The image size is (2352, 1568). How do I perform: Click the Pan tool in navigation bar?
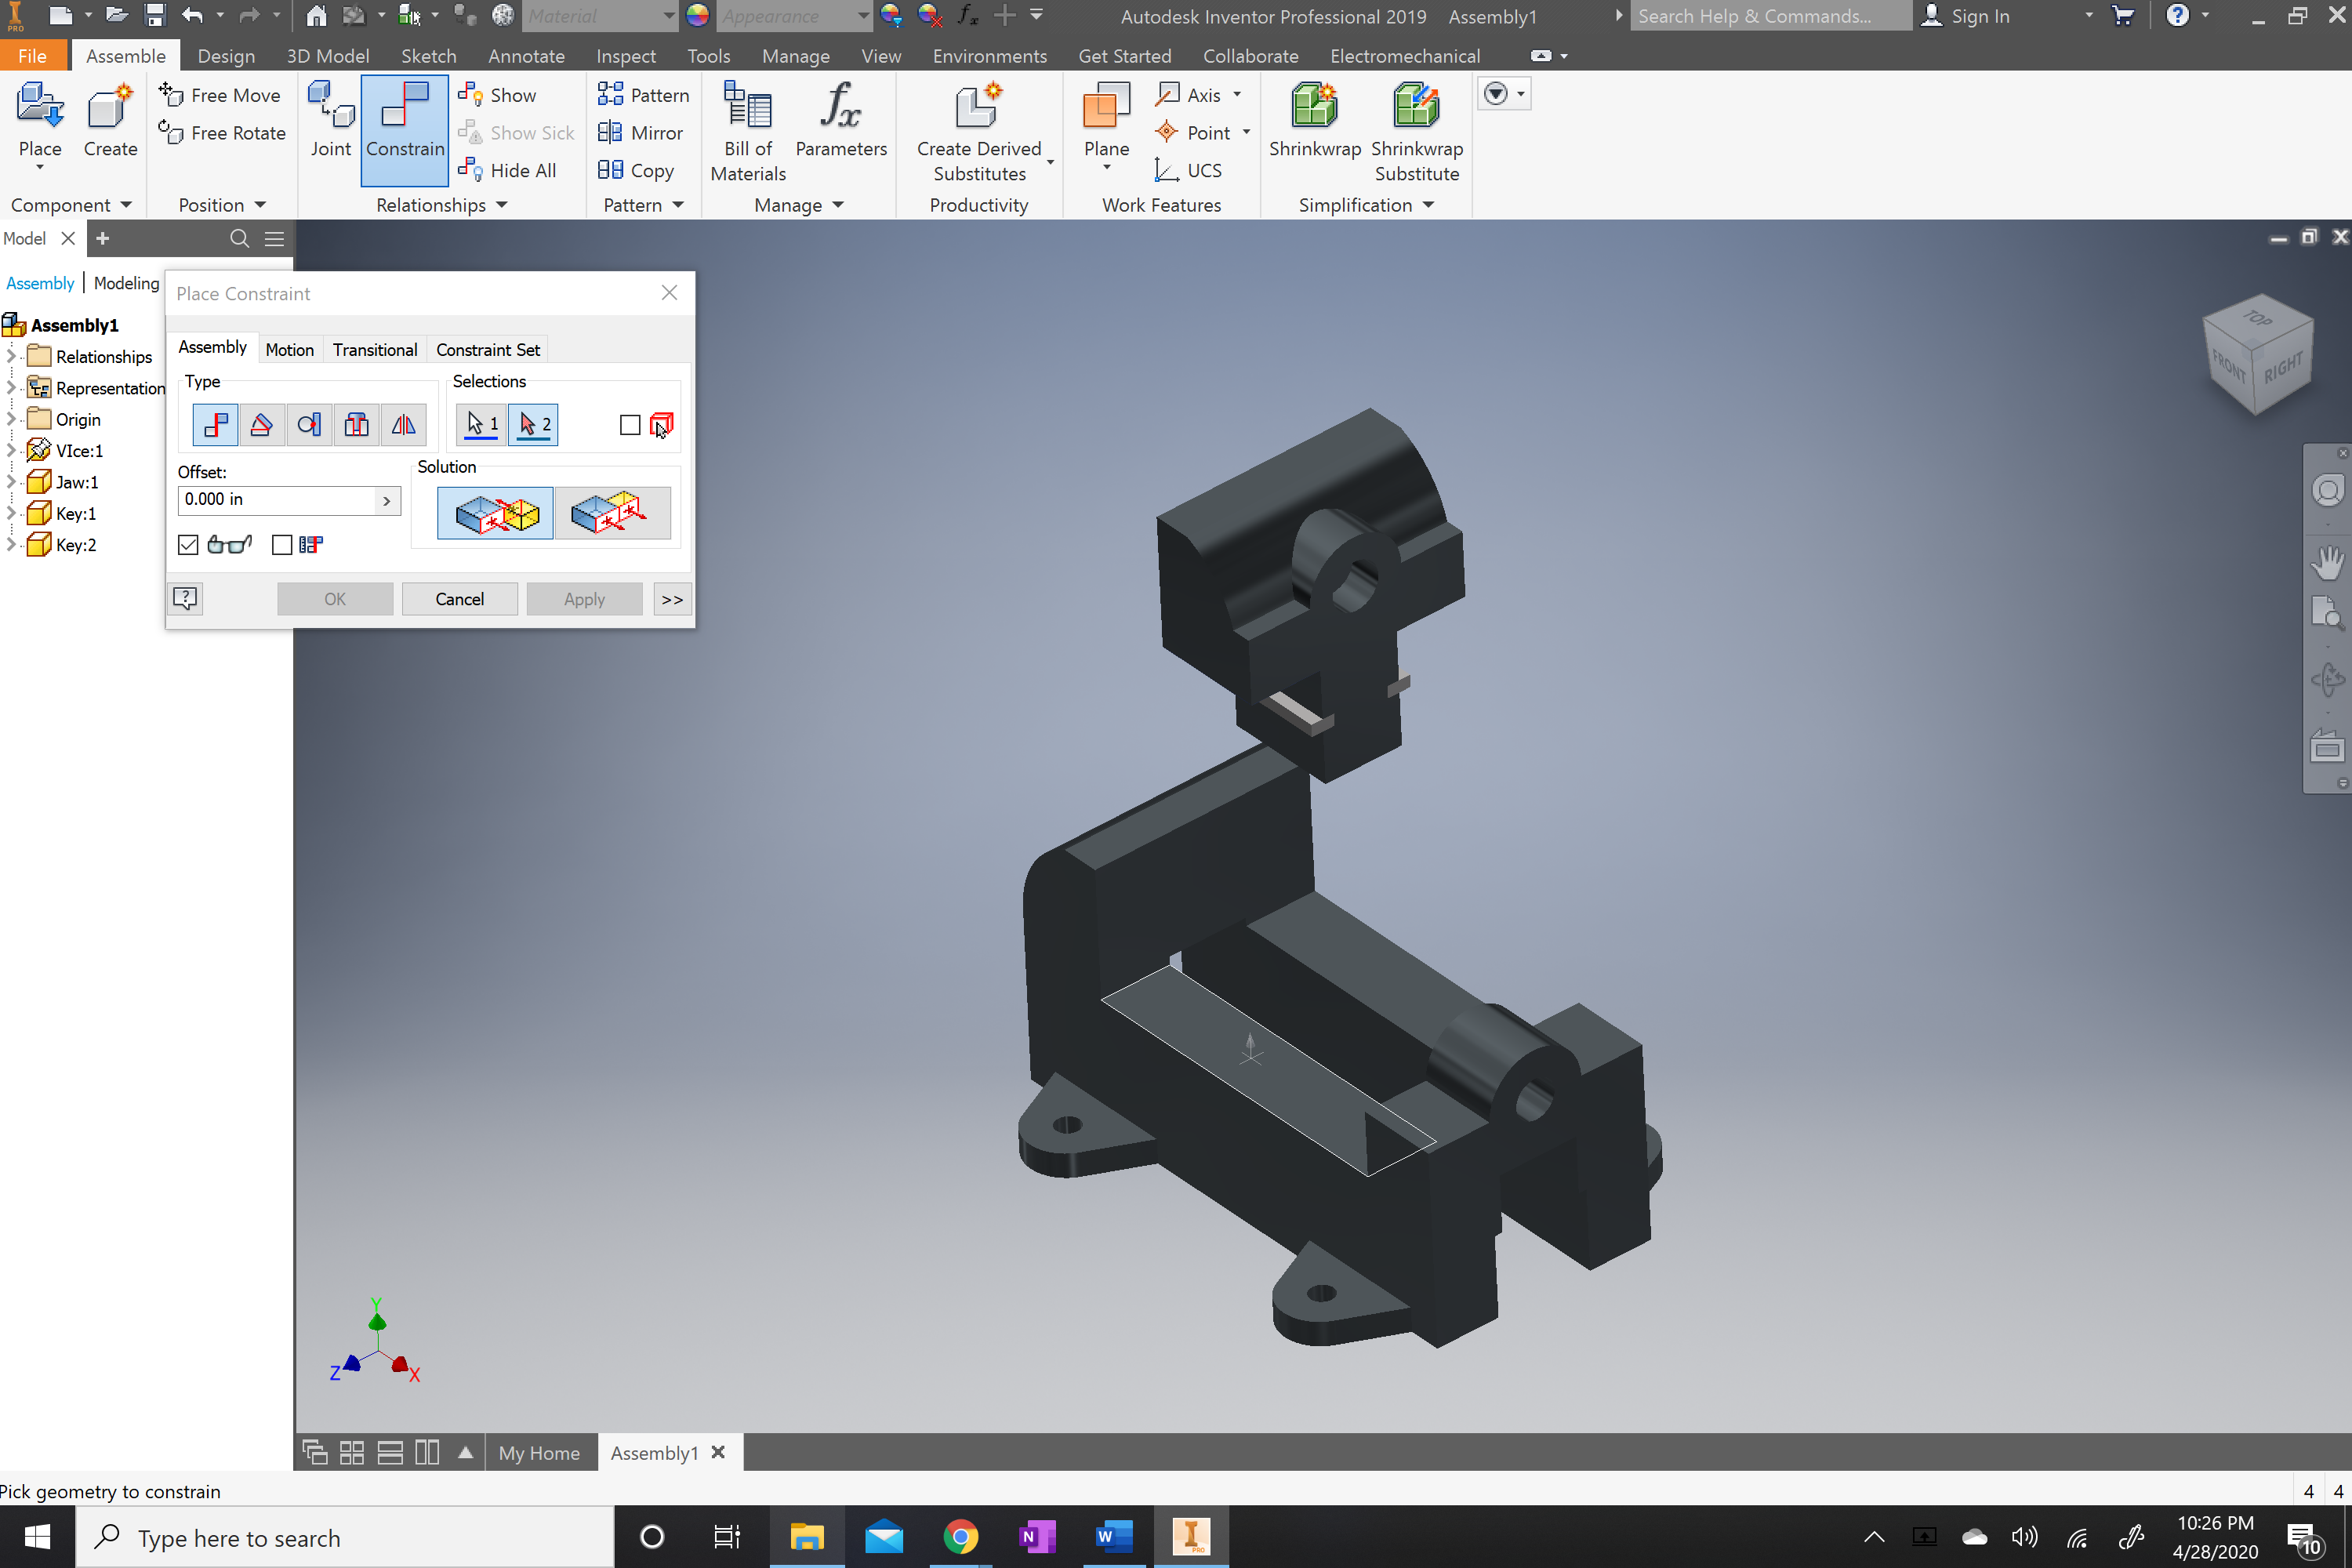click(2328, 563)
